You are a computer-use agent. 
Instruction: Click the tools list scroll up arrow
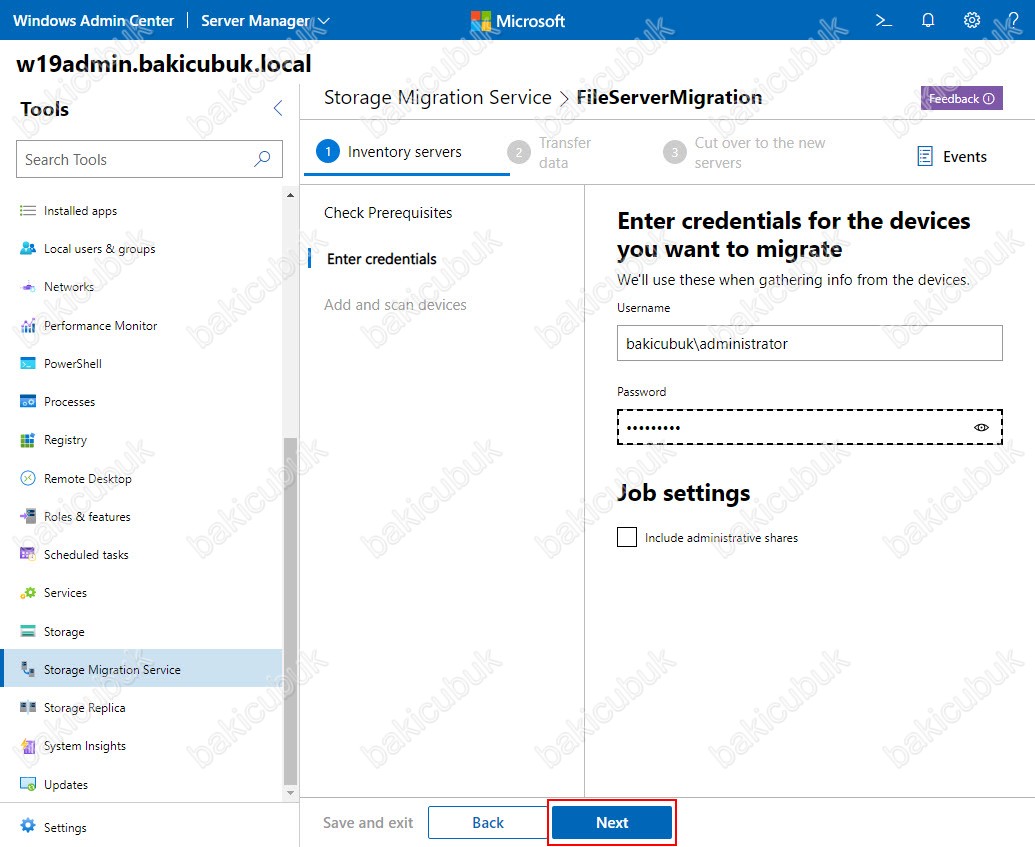[290, 195]
